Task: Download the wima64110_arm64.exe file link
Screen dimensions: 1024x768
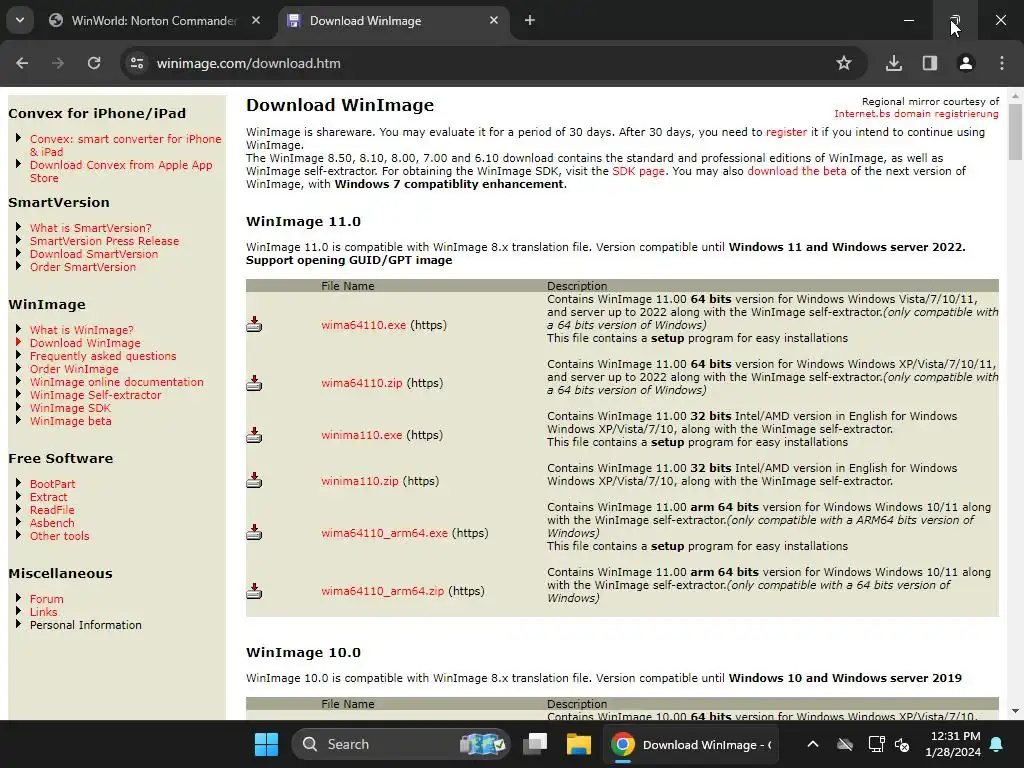Action: (x=384, y=532)
